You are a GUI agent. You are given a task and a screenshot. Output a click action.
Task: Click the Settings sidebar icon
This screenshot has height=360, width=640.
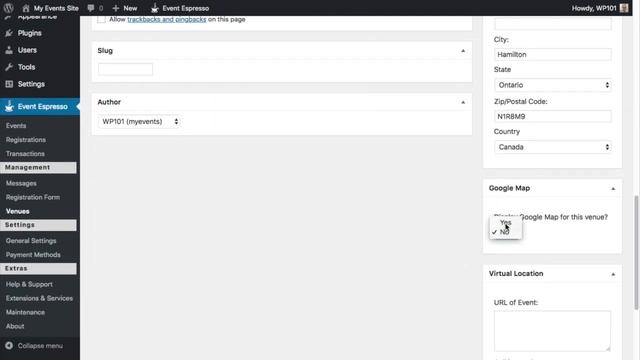pyautogui.click(x=9, y=84)
